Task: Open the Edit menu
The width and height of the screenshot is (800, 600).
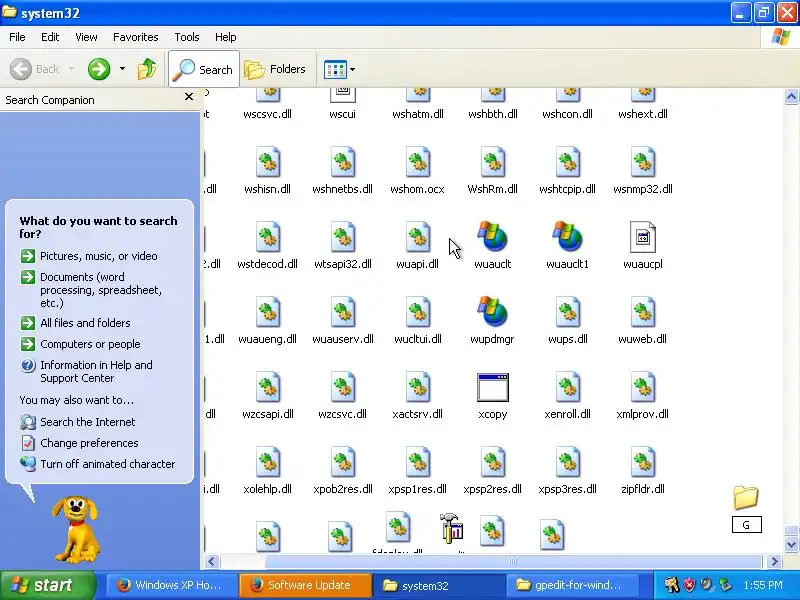Action: pyautogui.click(x=50, y=37)
